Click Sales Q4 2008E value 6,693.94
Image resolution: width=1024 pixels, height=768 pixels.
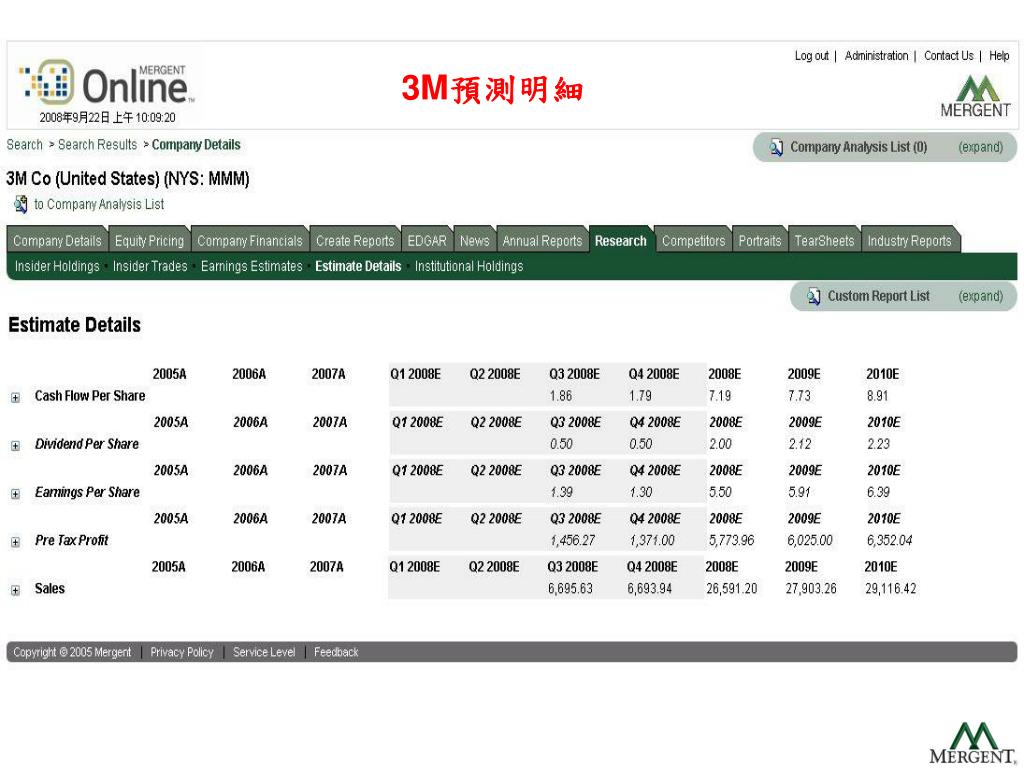(650, 589)
